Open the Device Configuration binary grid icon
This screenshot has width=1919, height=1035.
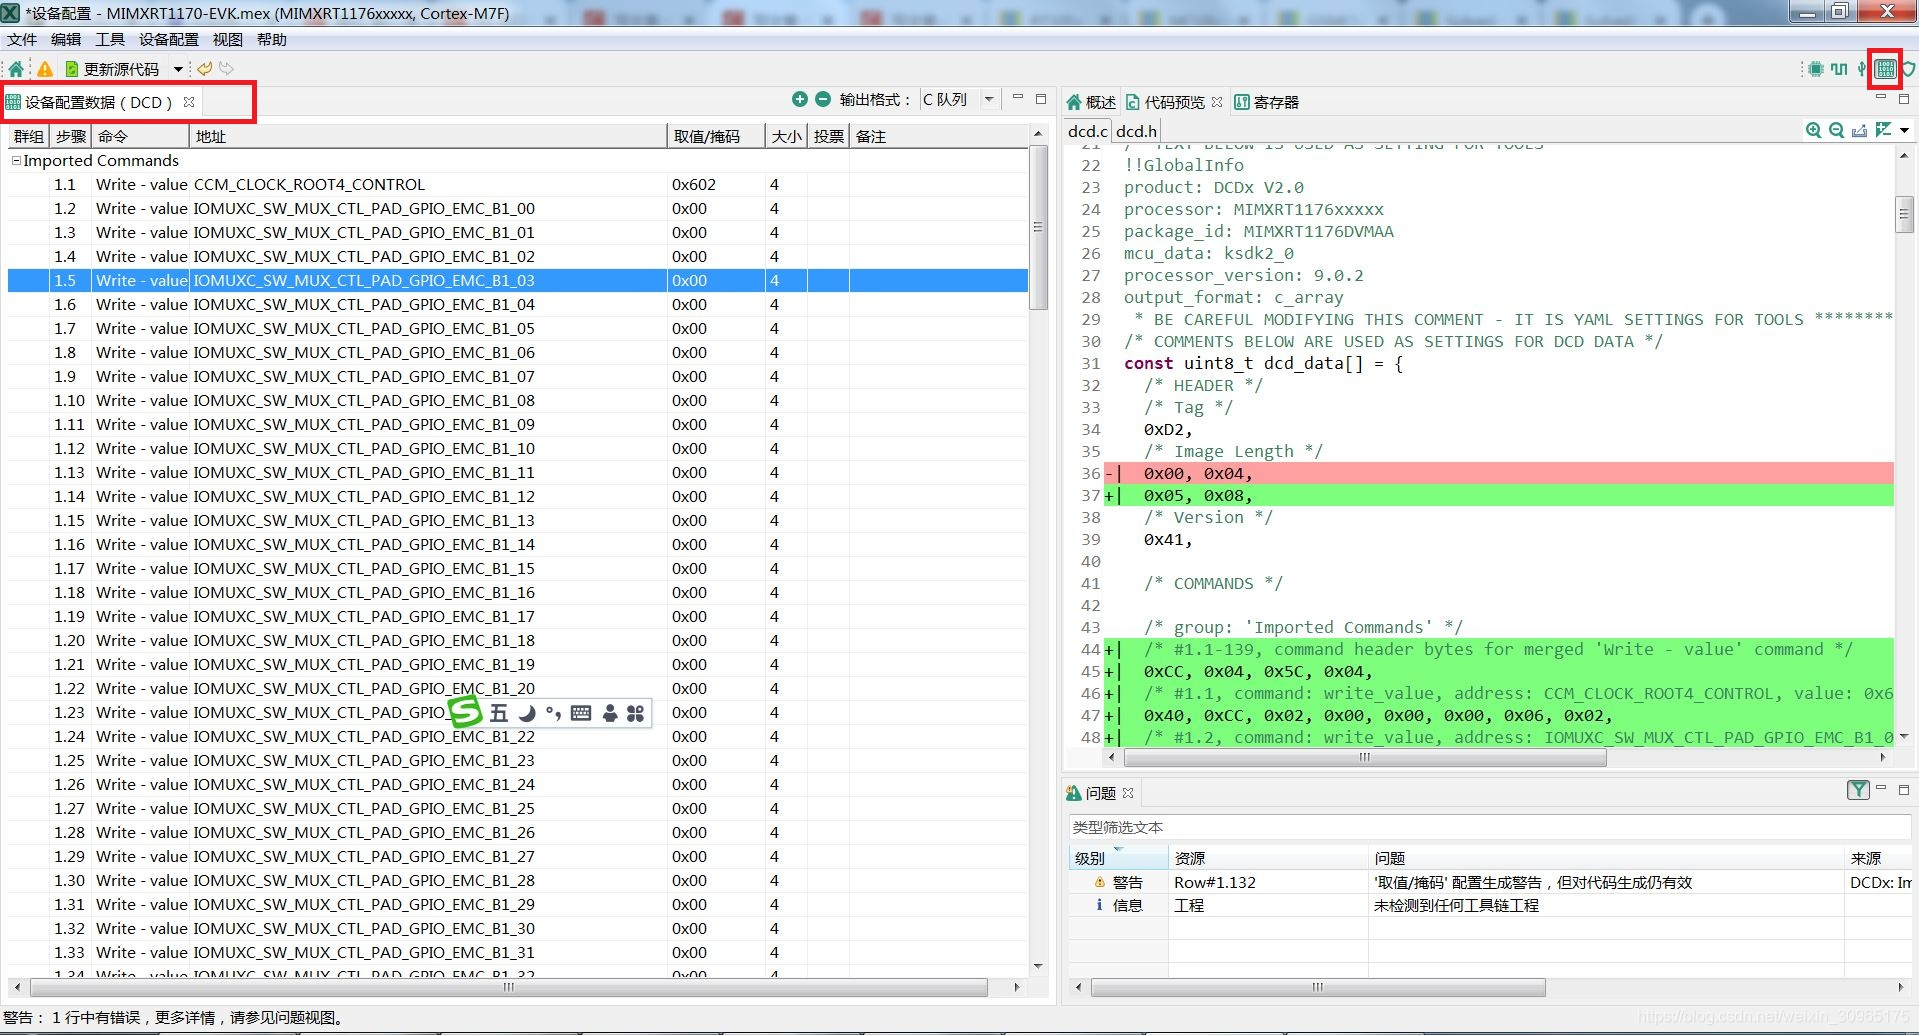point(1885,69)
